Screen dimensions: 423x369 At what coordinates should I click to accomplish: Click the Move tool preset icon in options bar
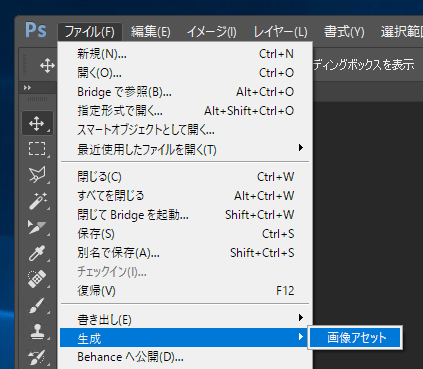point(47,65)
